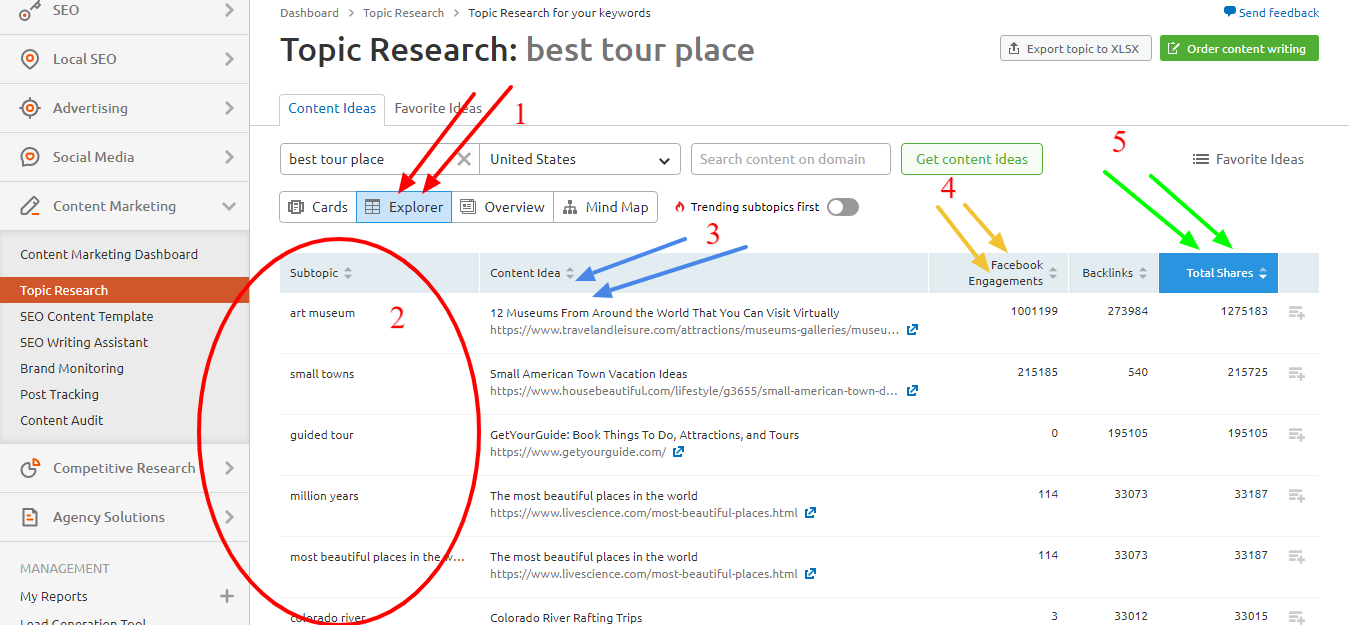Go to Topic Research breadcrumb
The width and height of the screenshot is (1349, 625).
click(404, 13)
